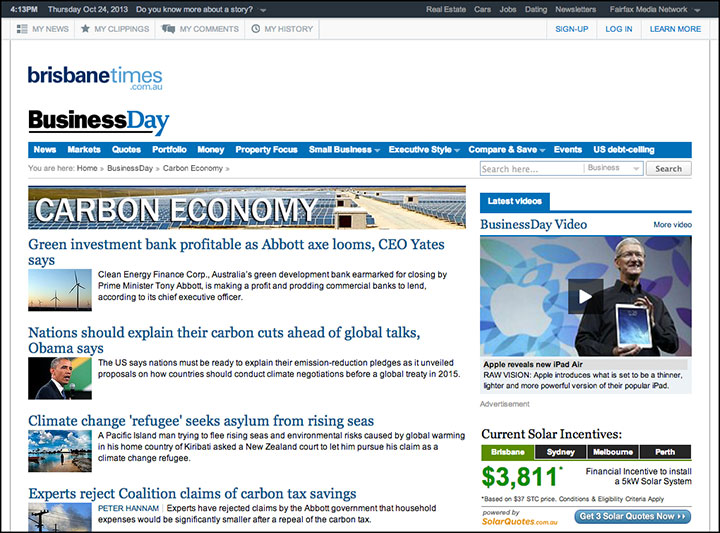Open the Markets menu item

coord(84,150)
